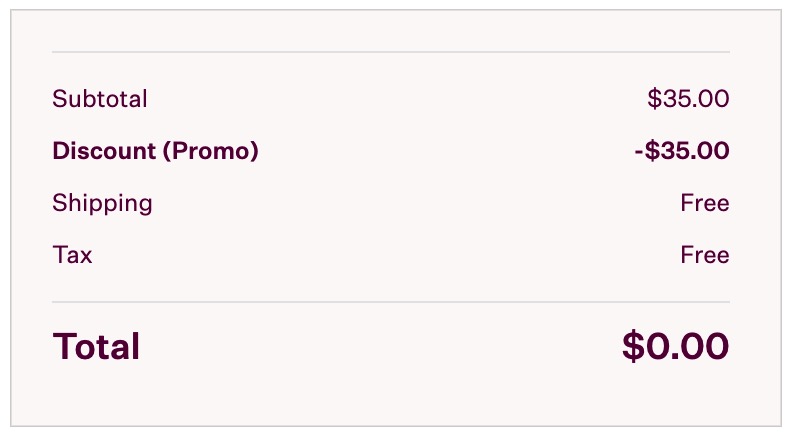Click the Tax label

tap(72, 255)
